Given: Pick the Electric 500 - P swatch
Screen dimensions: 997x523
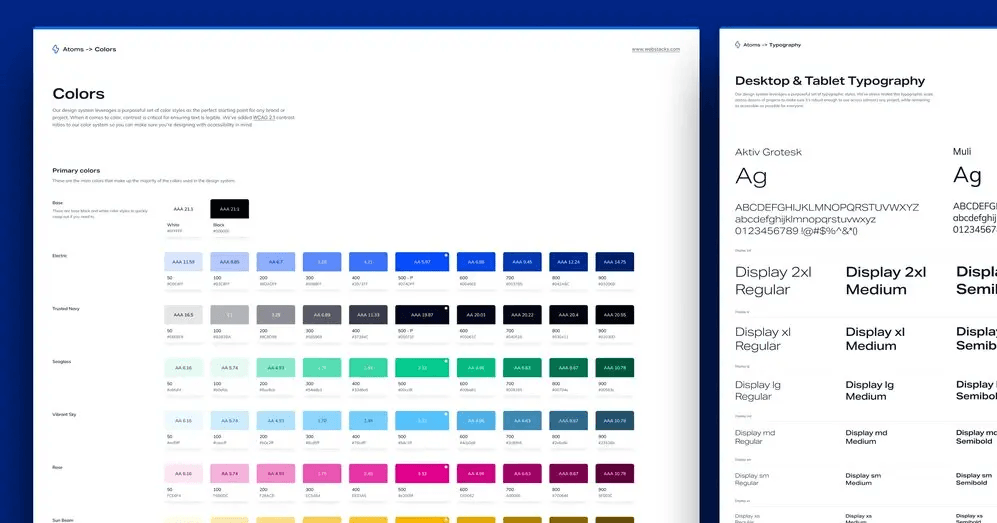Looking at the screenshot, I should [x=422, y=262].
